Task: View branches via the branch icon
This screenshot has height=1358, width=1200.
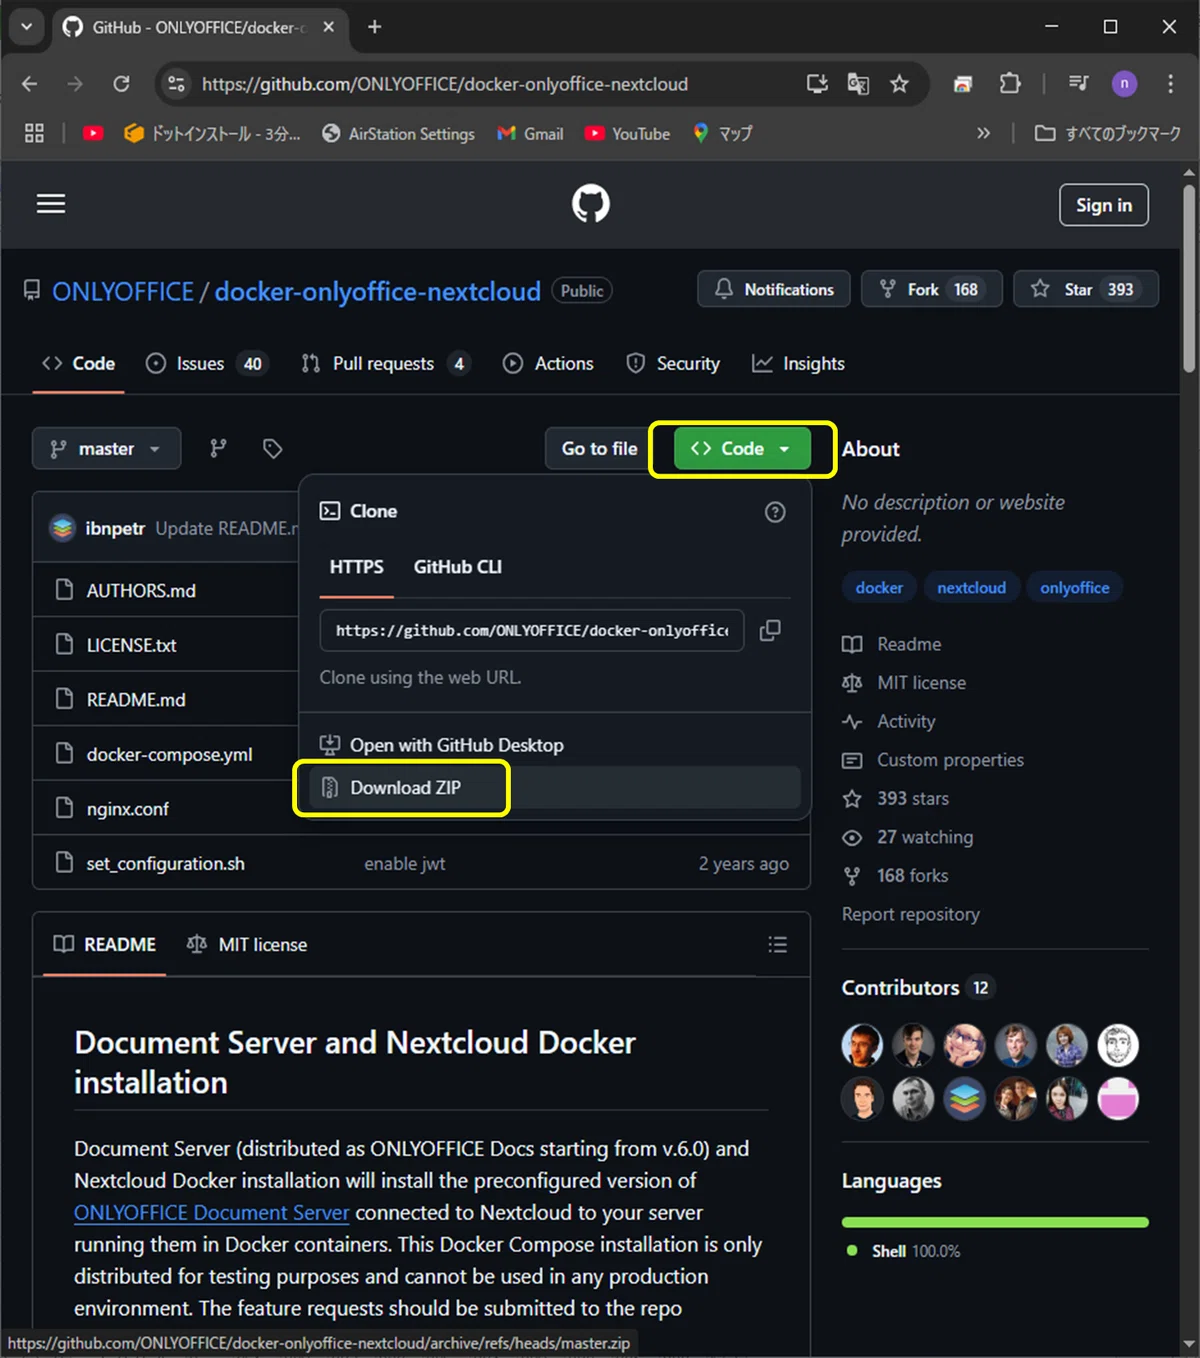Action: tap(218, 449)
